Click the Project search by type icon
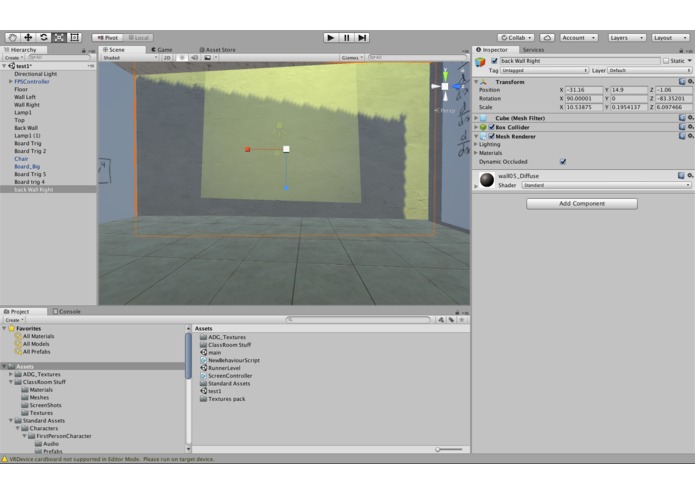This screenshot has width=695, height=494. click(x=441, y=319)
